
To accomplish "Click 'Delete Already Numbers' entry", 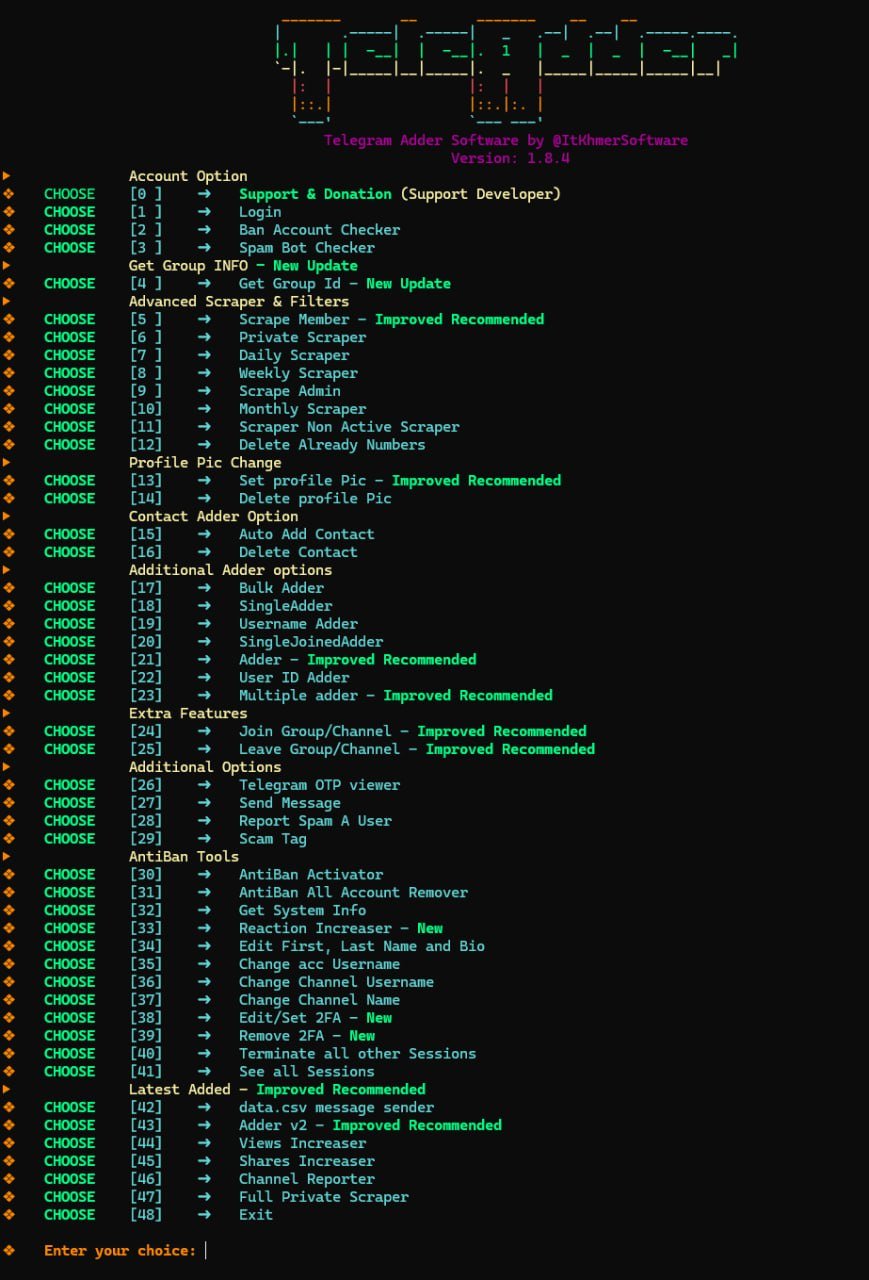I will (x=332, y=446).
